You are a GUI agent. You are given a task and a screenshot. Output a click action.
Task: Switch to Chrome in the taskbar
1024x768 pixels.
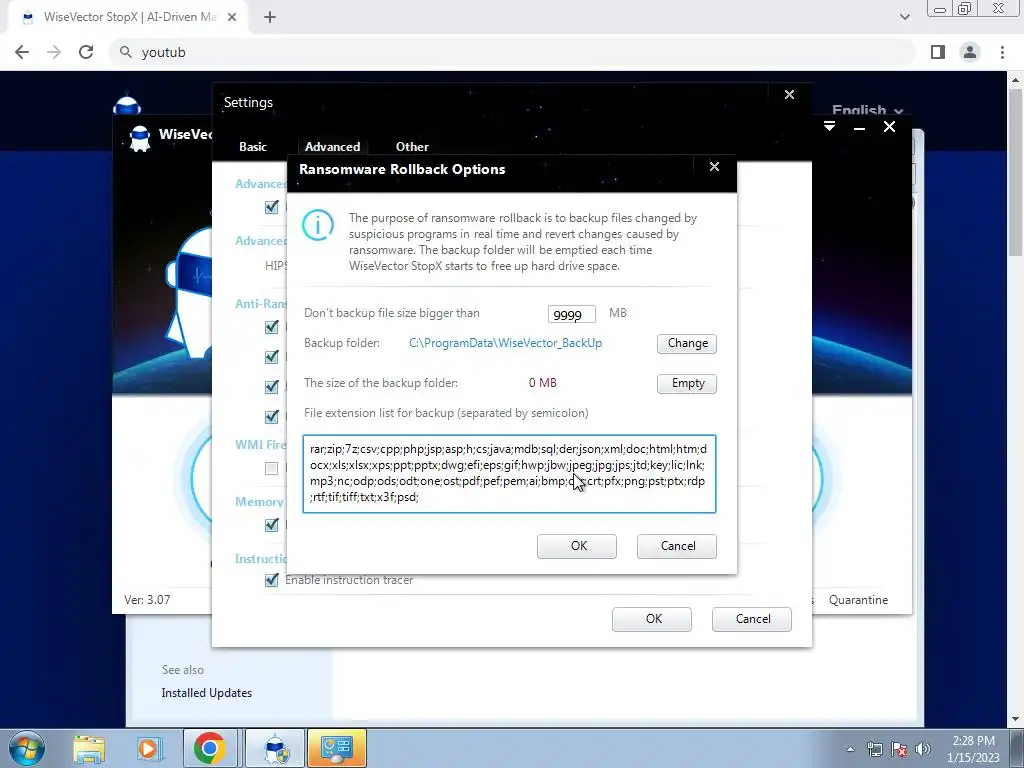[210, 748]
